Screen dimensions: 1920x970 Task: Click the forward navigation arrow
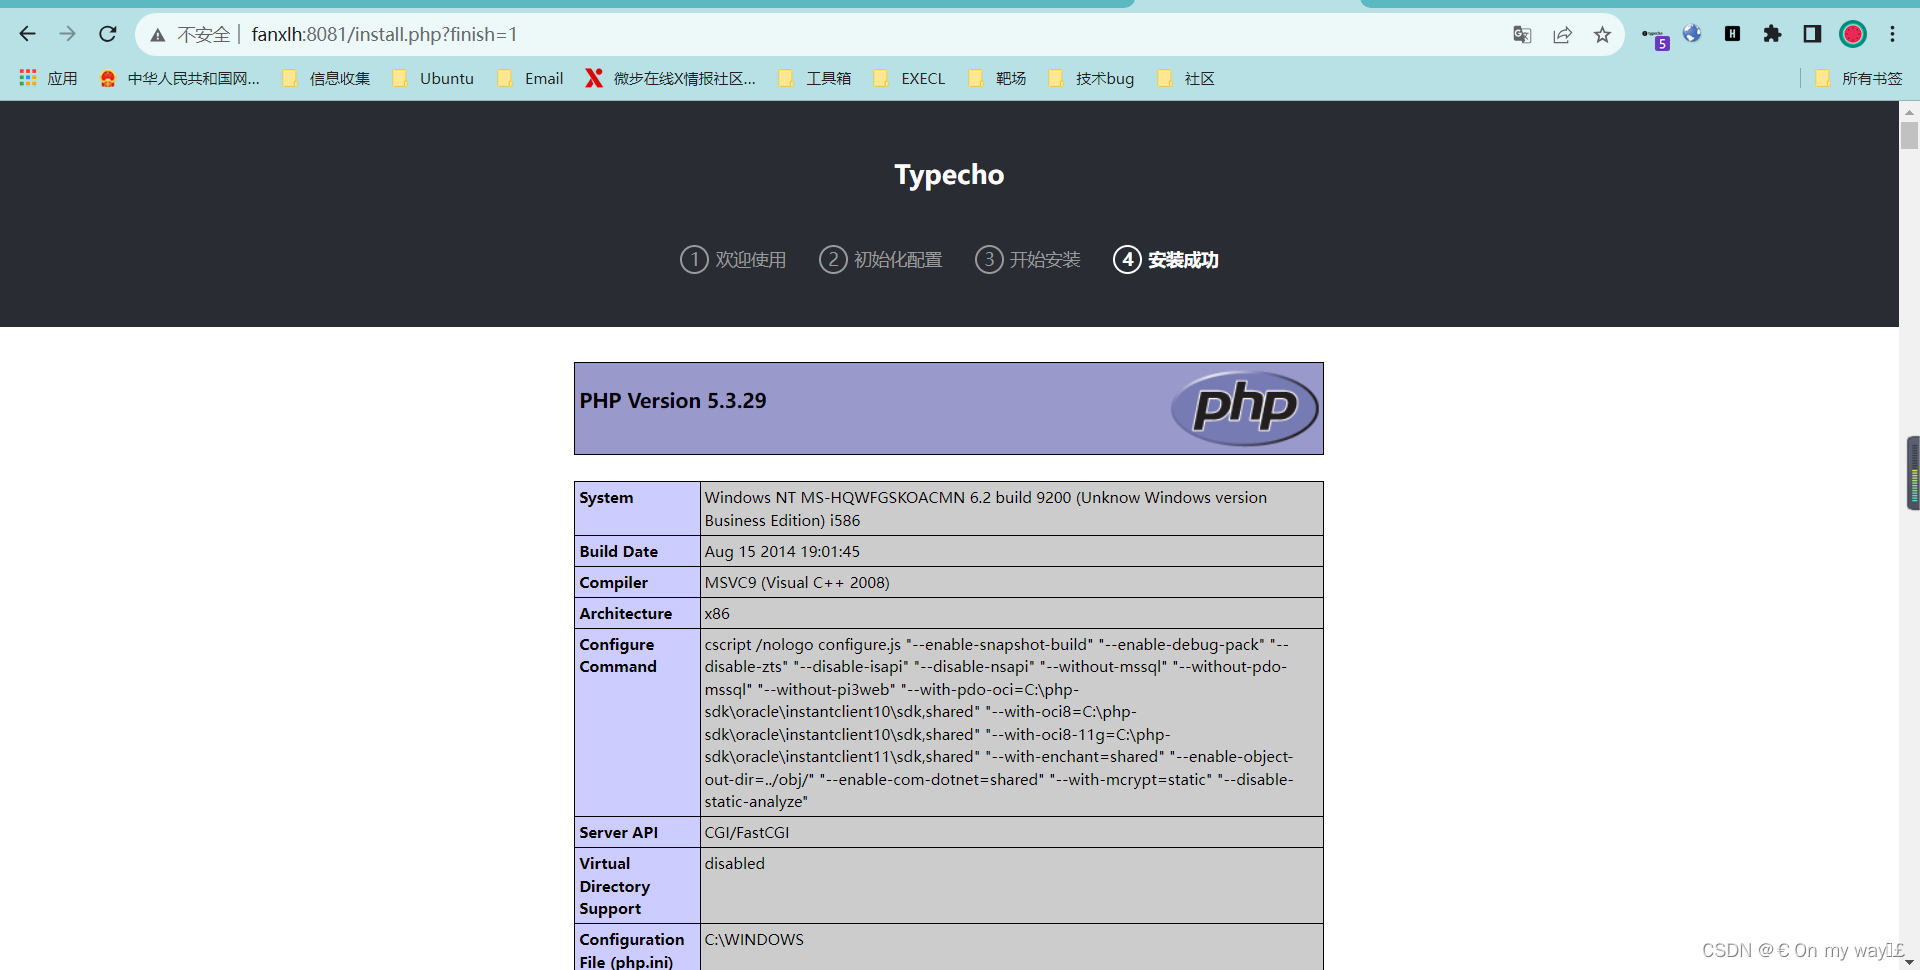click(x=67, y=34)
